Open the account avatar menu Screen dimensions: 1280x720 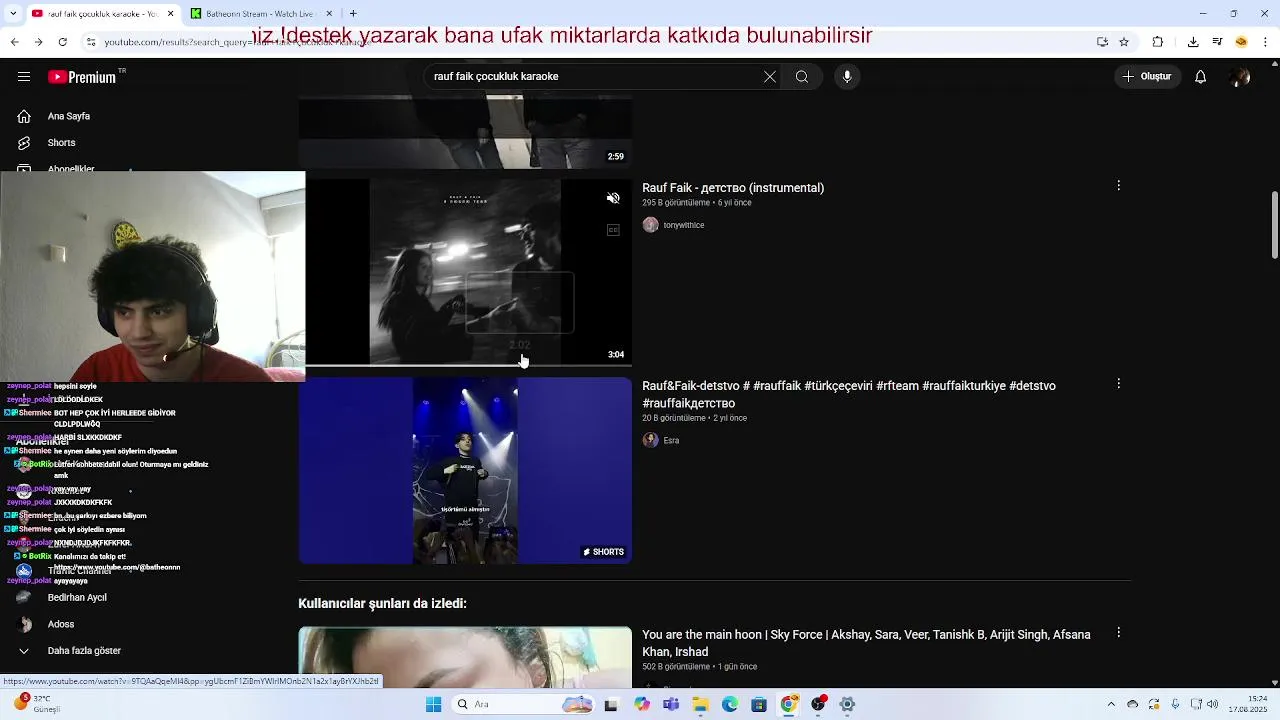(1241, 77)
